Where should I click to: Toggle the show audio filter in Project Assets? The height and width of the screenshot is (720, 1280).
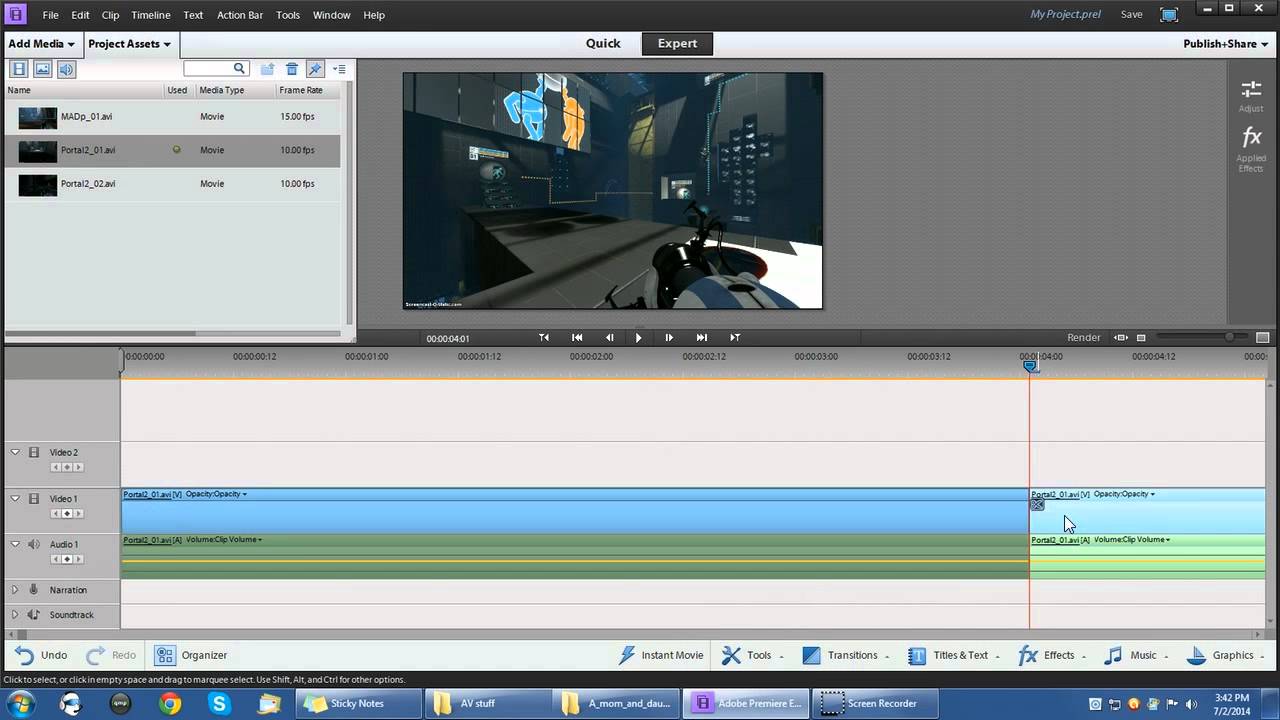point(66,69)
